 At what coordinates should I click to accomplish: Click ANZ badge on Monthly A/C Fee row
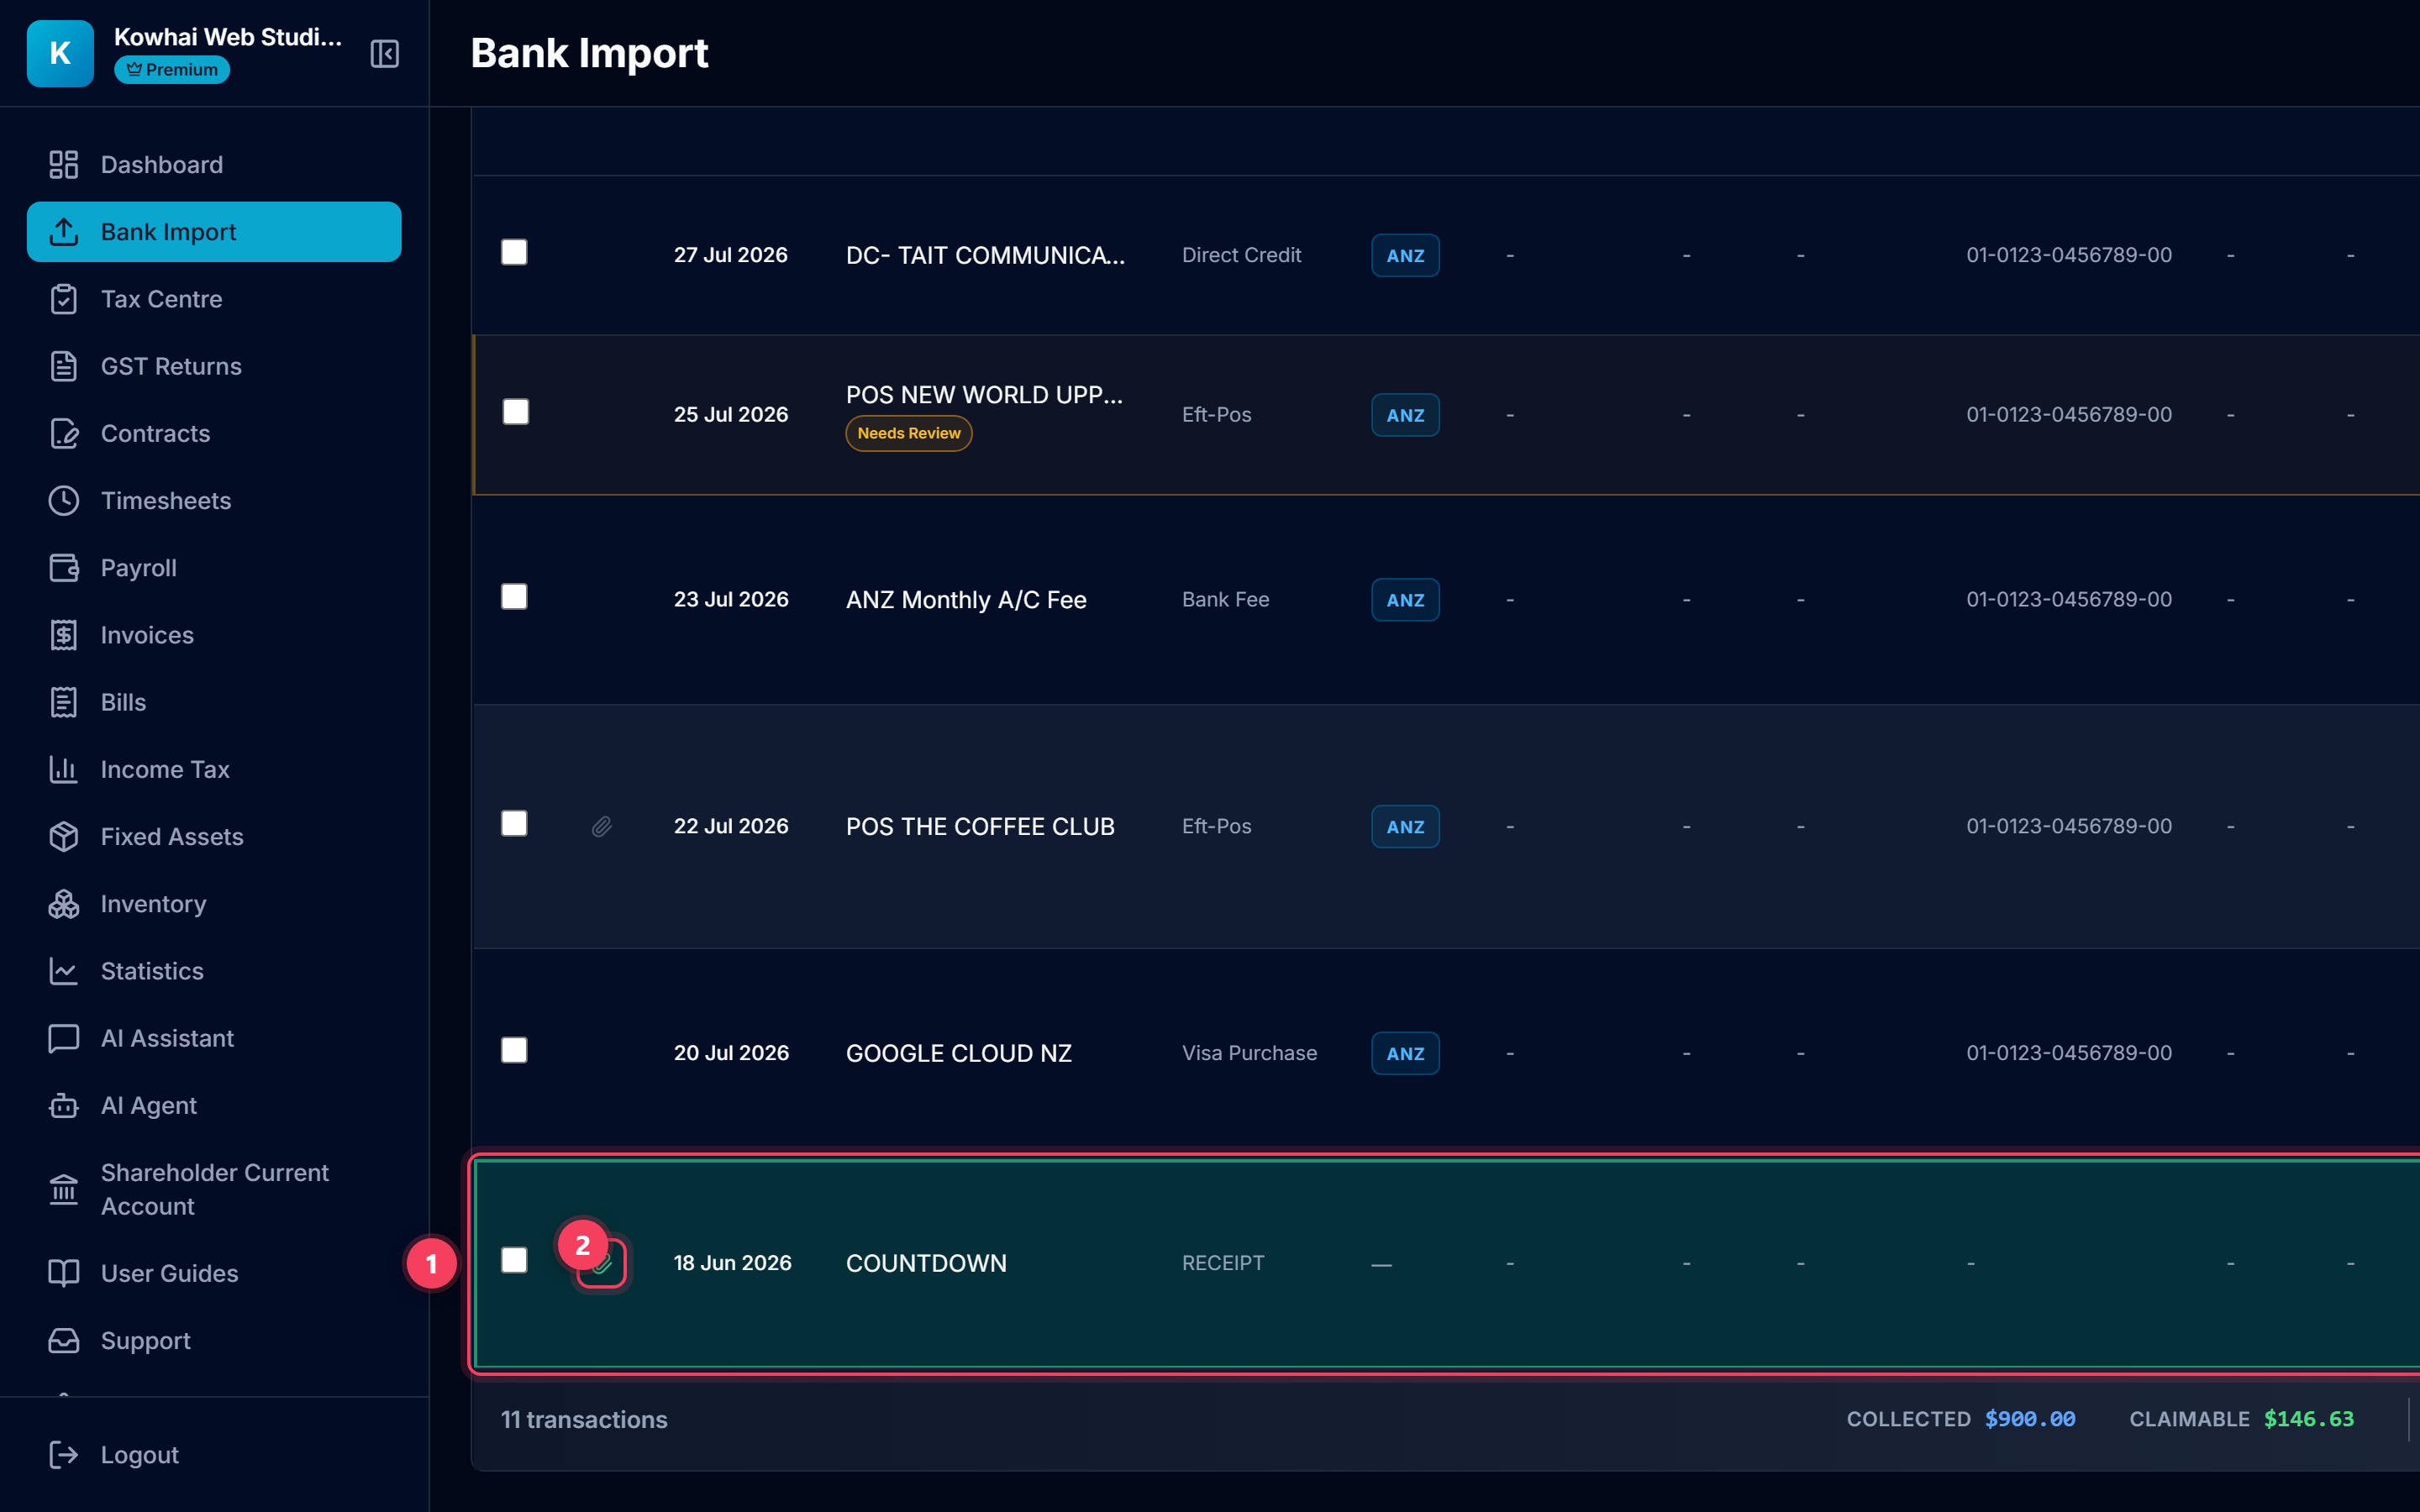pyautogui.click(x=1405, y=600)
